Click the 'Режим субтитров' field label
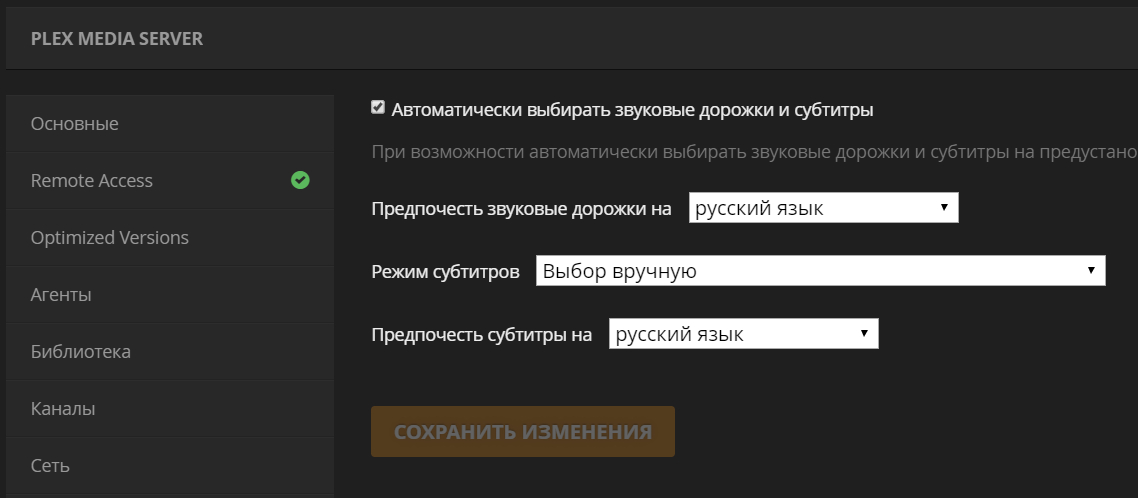Viewport: 1138px width, 498px height. pyautogui.click(x=445, y=272)
